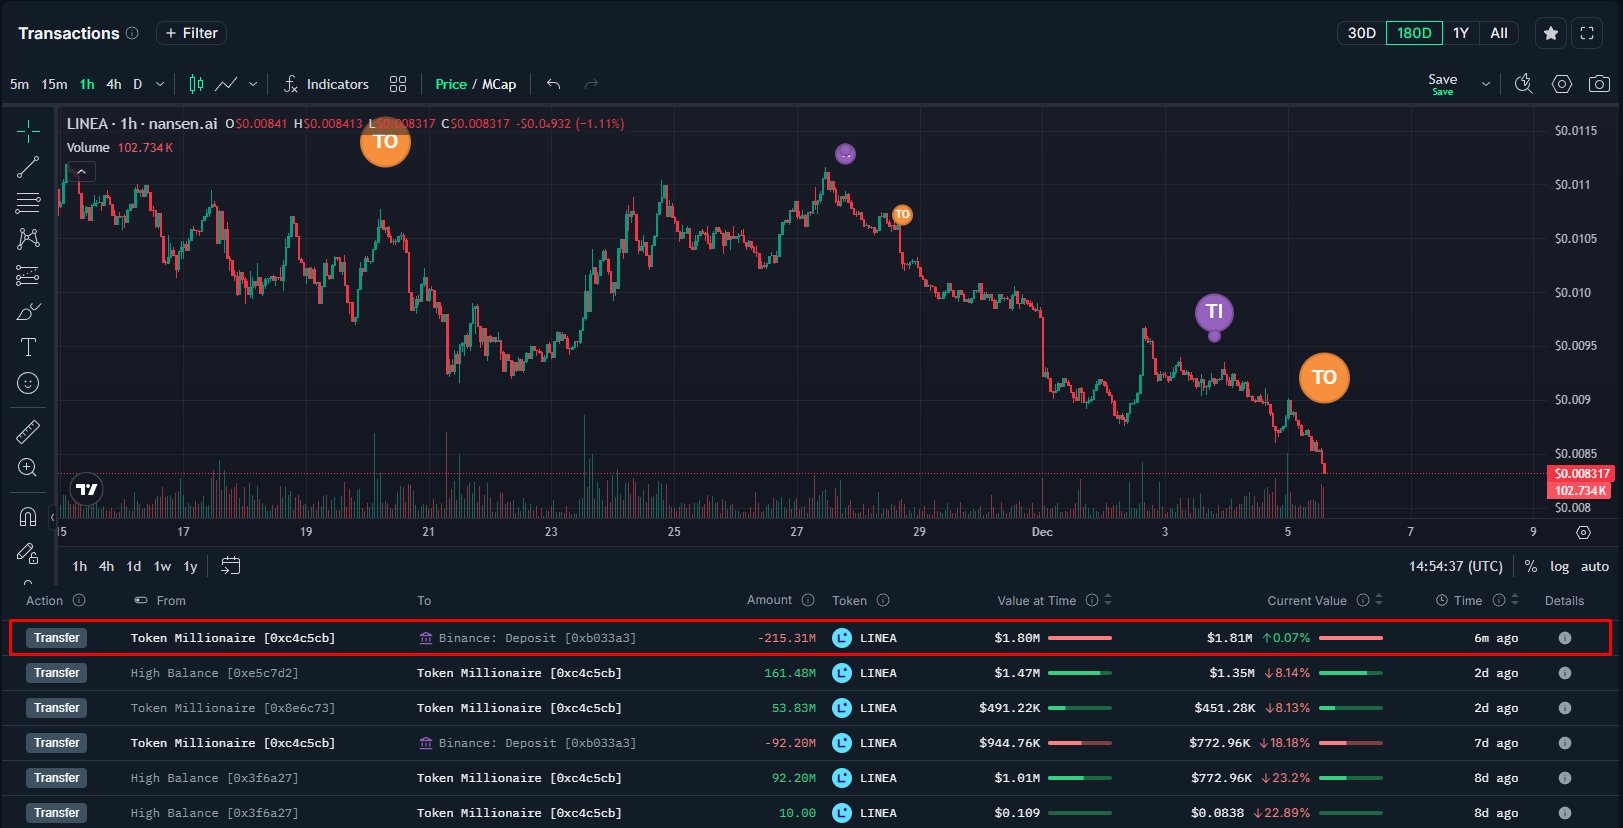Open the ruler measure tool
This screenshot has height=828, width=1623.
(x=28, y=432)
